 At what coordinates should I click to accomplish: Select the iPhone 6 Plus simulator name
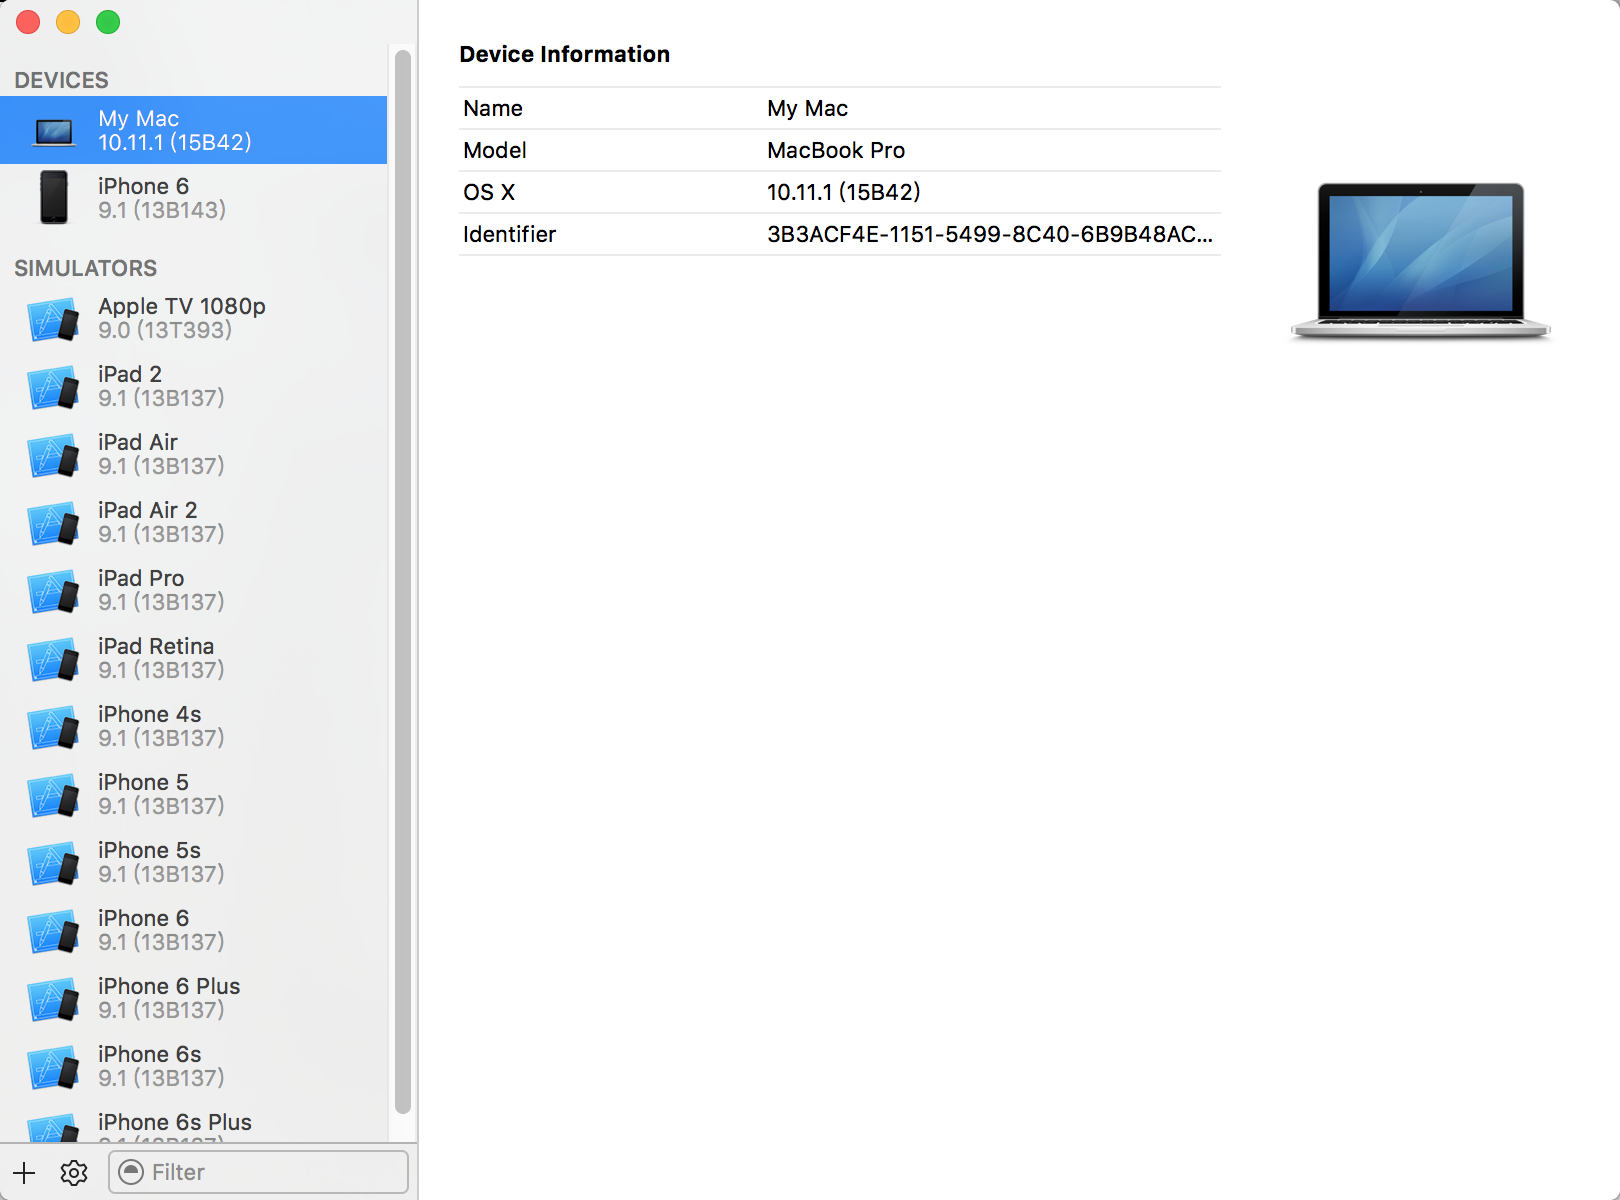[169, 986]
